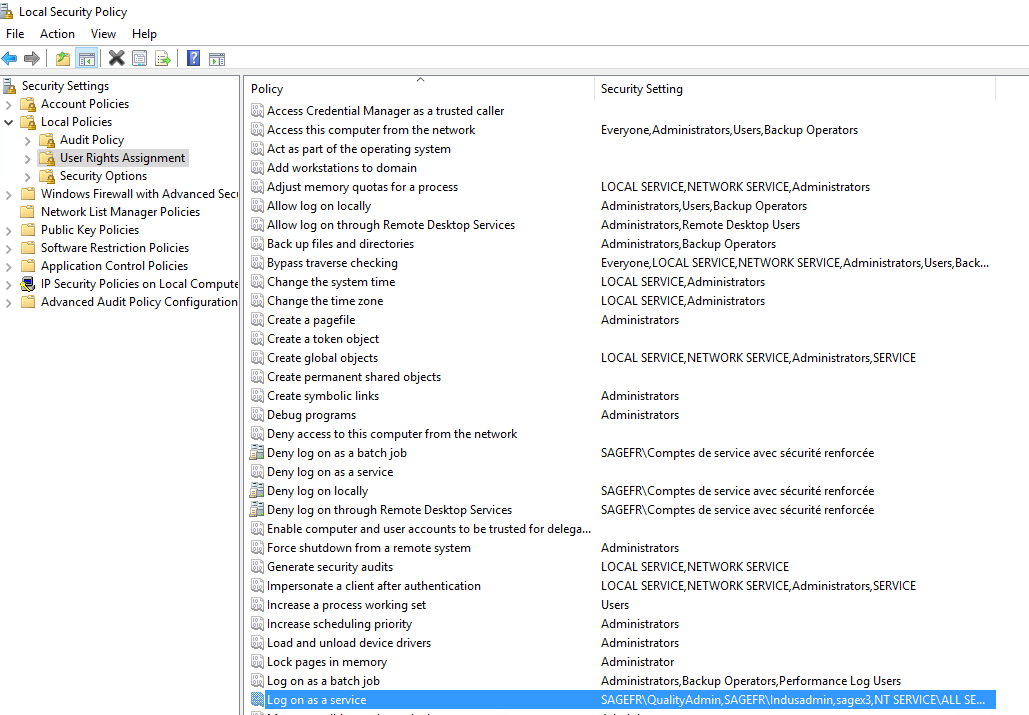This screenshot has height=715, width=1029.
Task: Select Advanced Audit Policy Configuration tree item
Action: click(139, 302)
